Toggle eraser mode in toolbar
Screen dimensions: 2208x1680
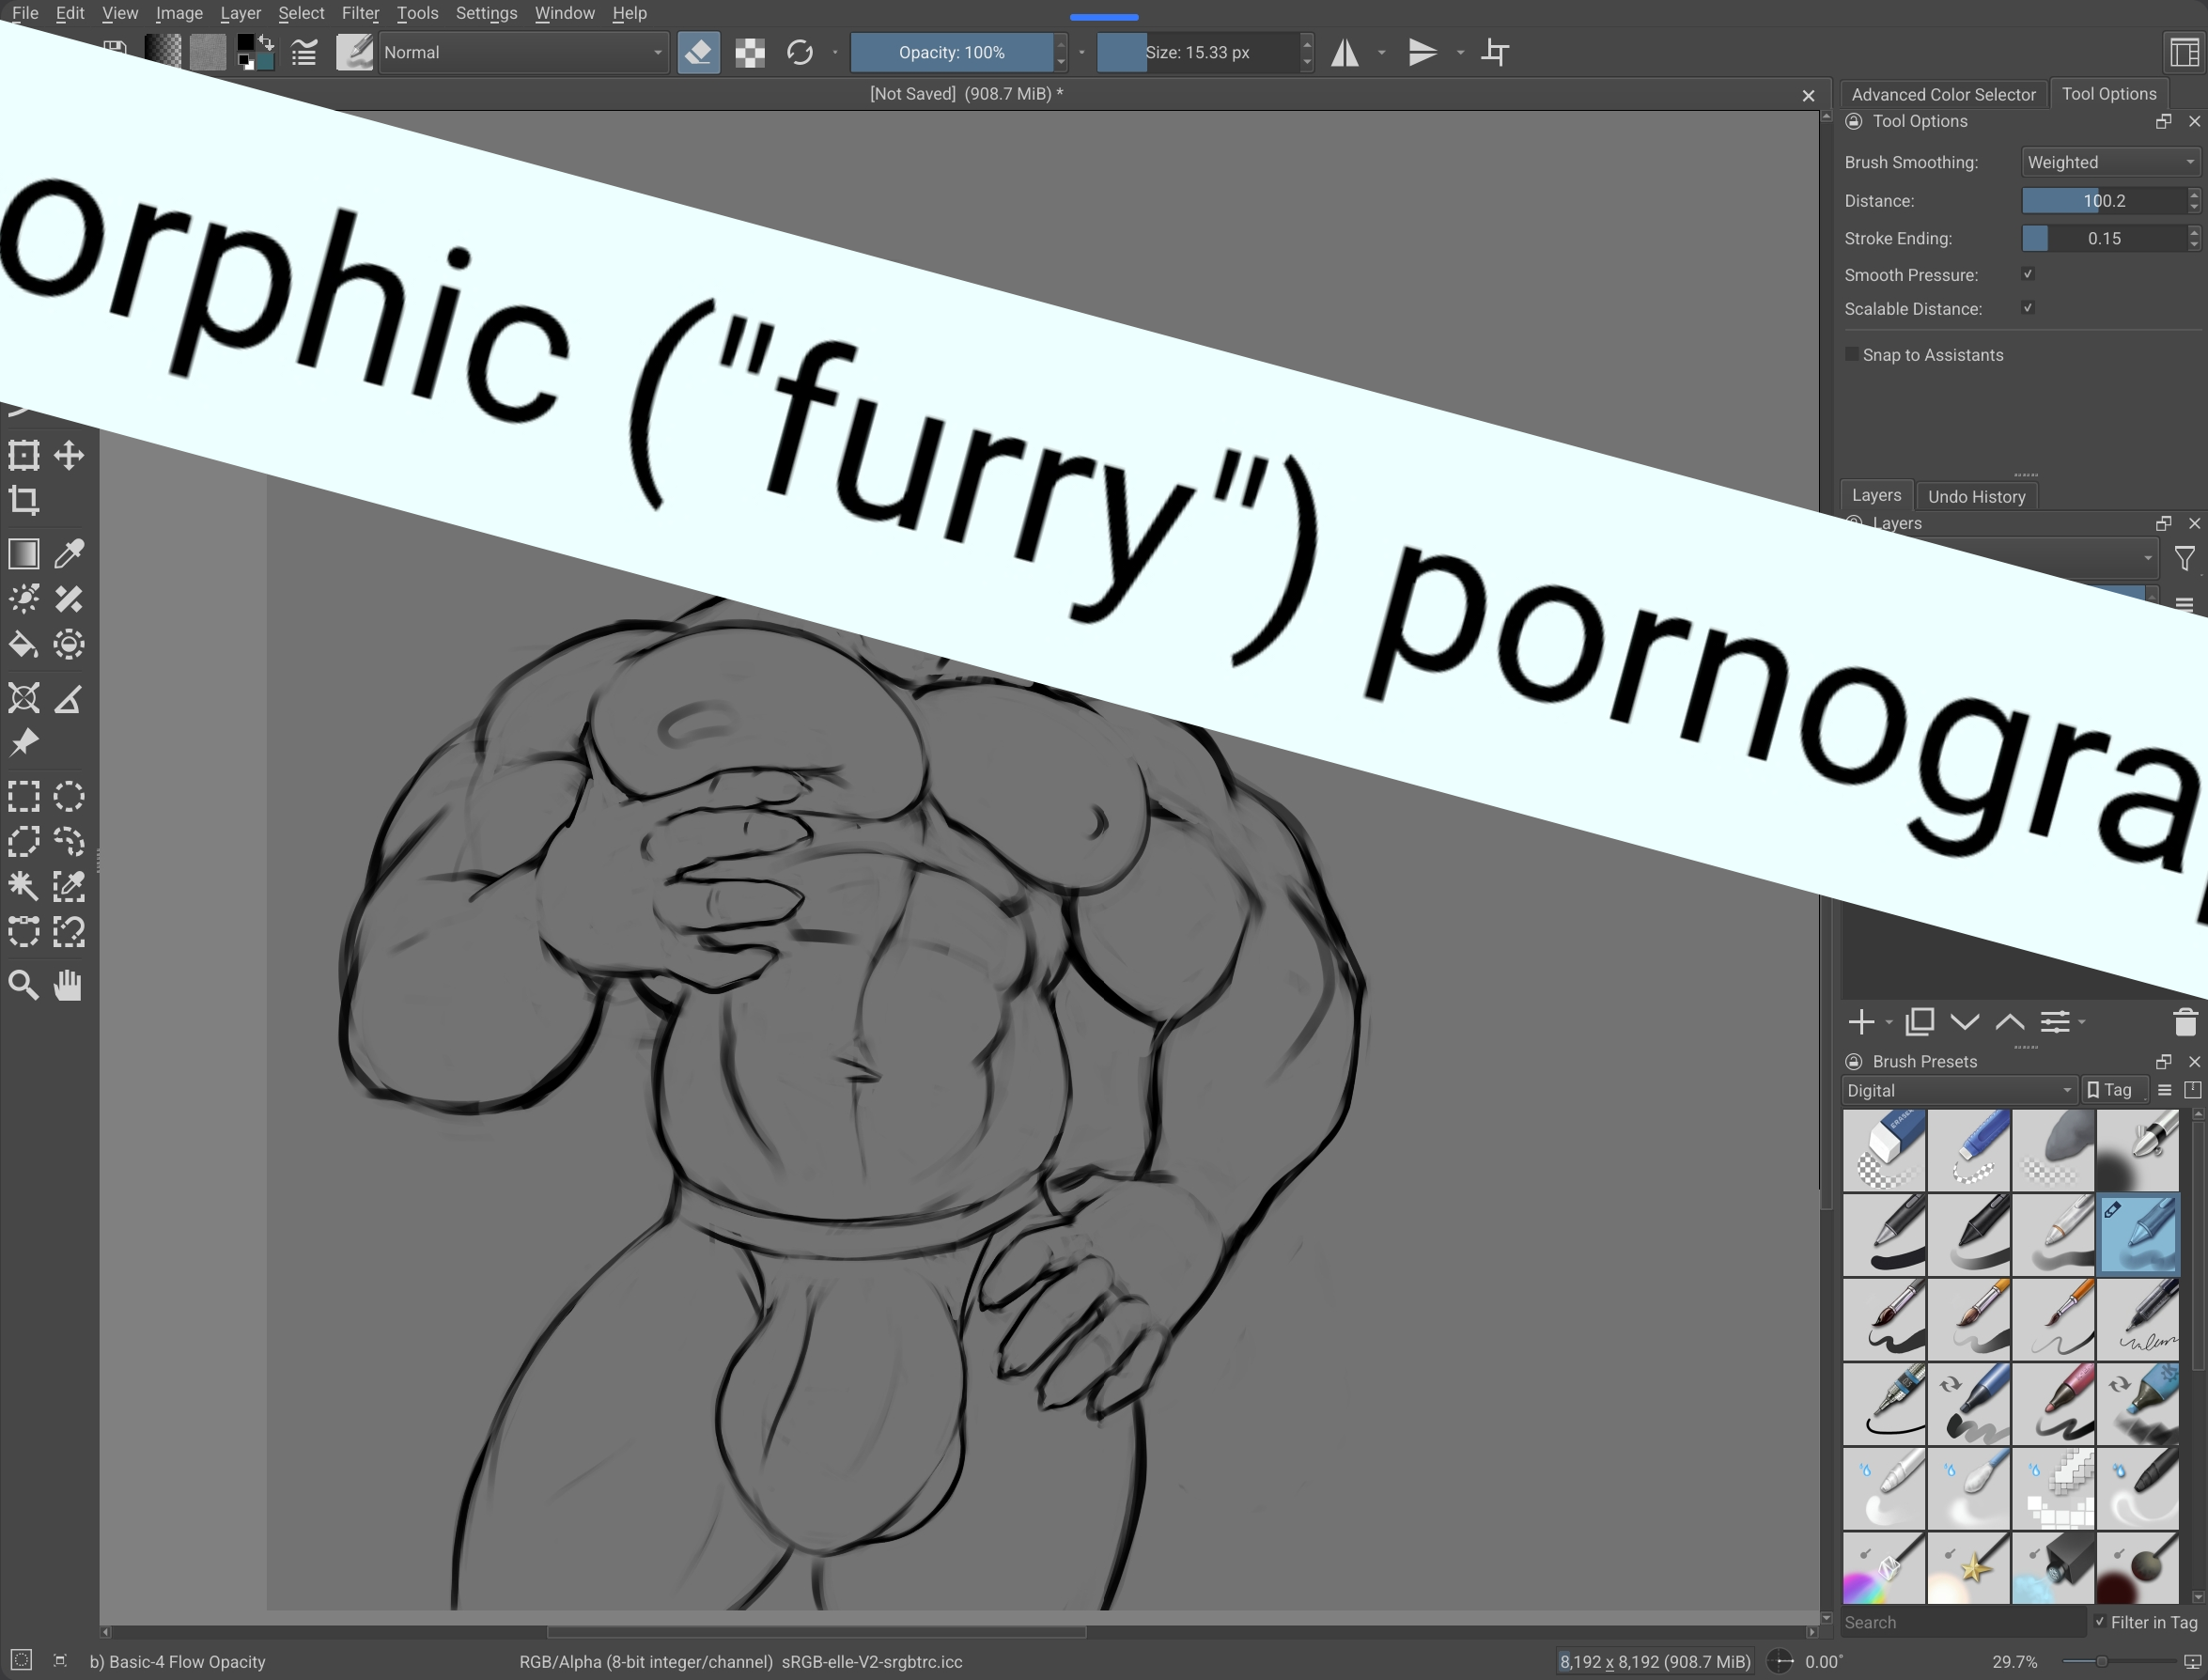click(x=698, y=52)
